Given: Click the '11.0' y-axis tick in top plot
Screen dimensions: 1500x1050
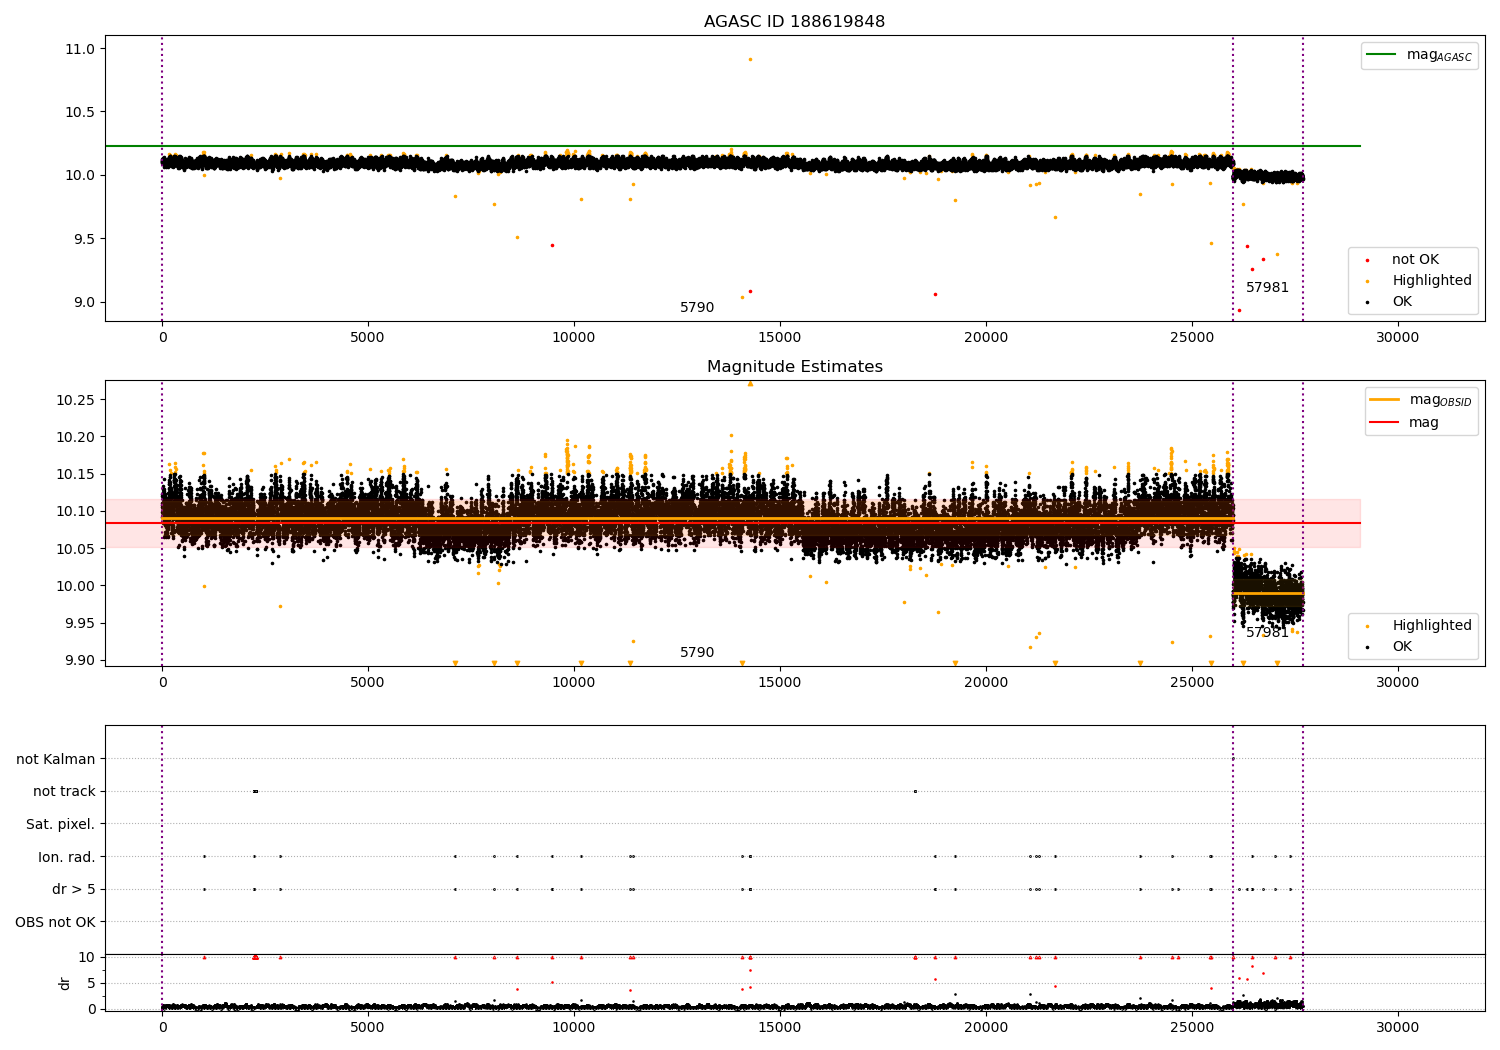Looking at the screenshot, I should coord(80,49).
